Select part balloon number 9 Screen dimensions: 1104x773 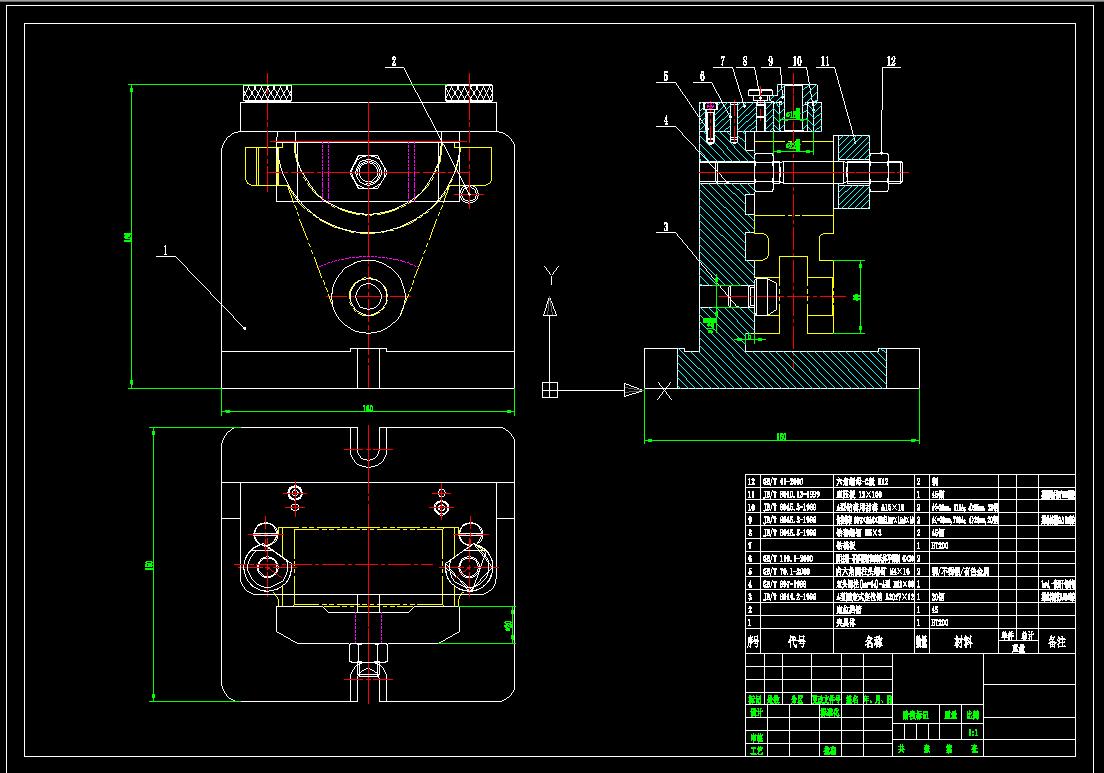click(770, 61)
